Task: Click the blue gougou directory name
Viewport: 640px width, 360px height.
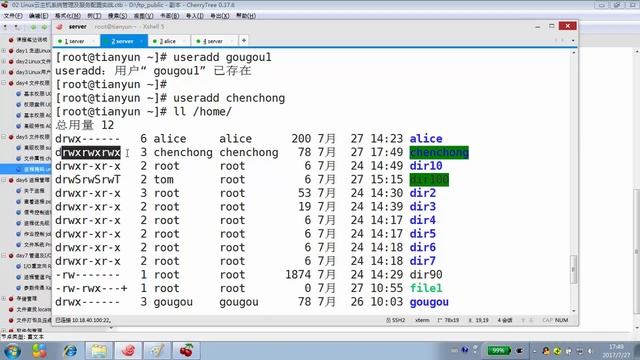Action: (x=429, y=302)
